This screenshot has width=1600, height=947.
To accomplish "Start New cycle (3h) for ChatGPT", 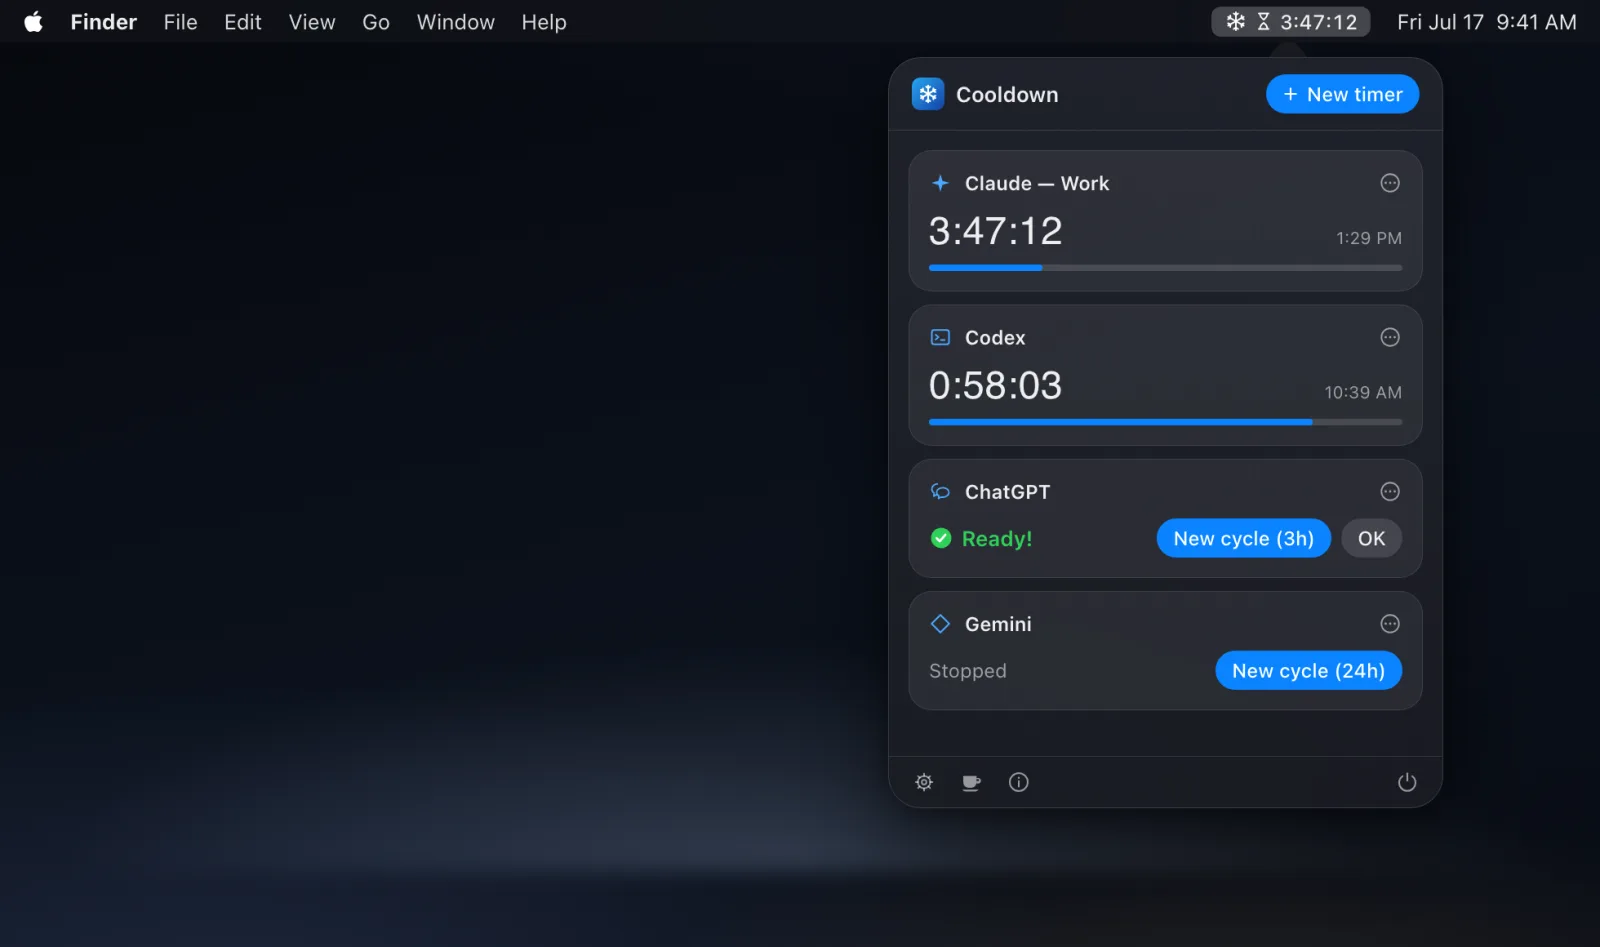I will point(1243,538).
